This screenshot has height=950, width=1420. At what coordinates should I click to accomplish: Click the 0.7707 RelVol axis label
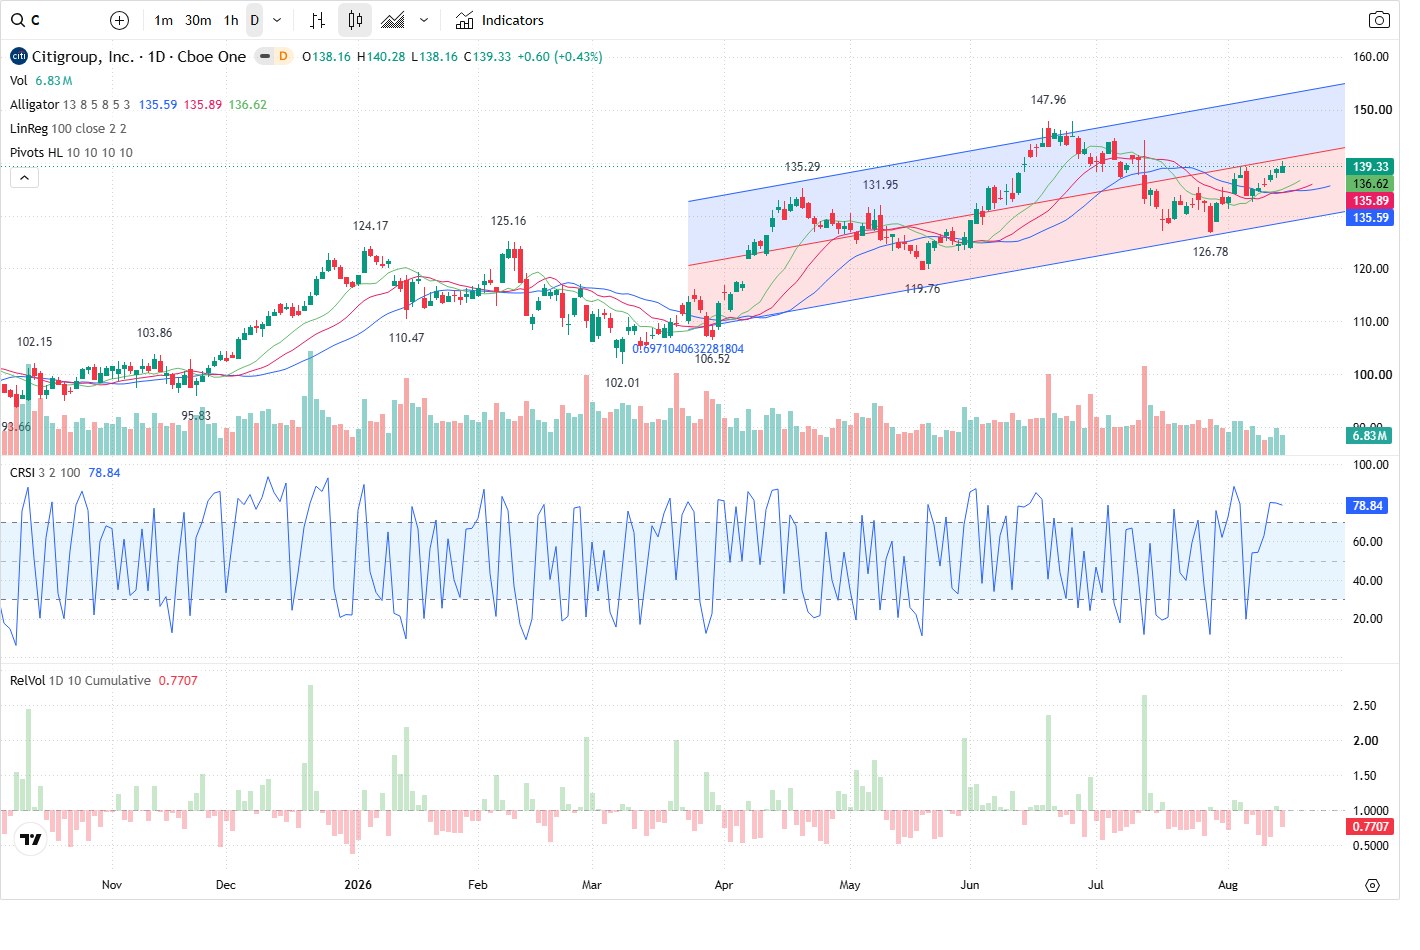1370,827
